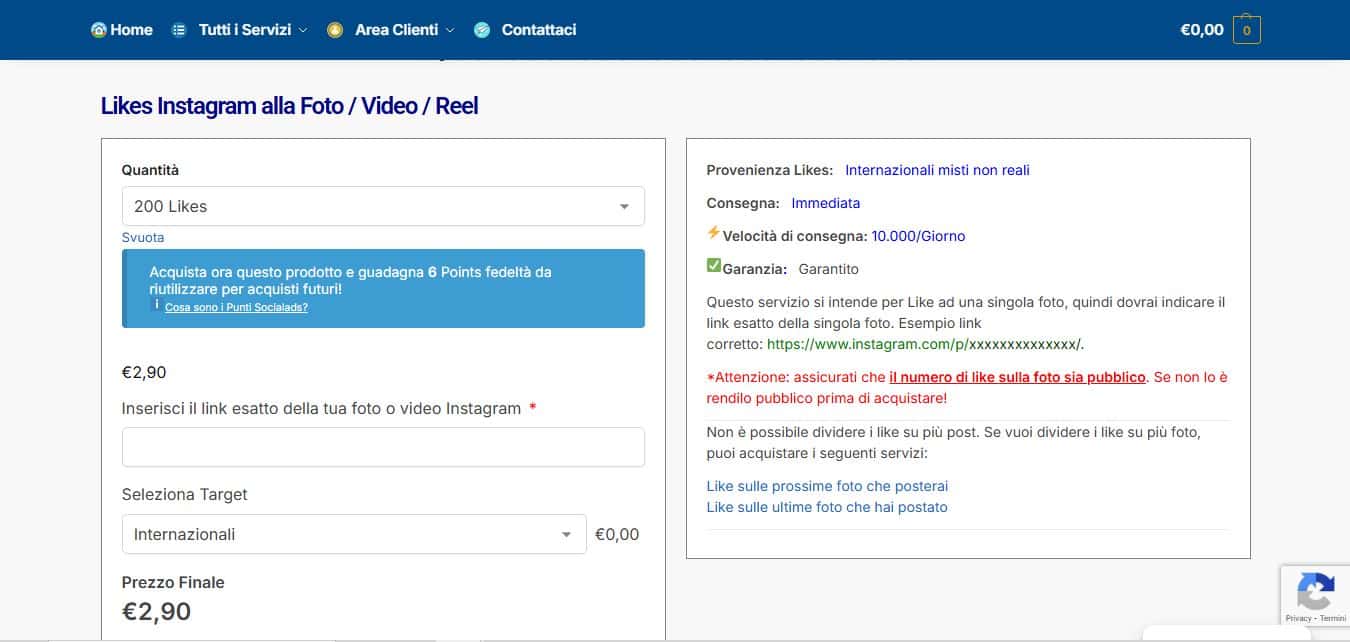Image resolution: width=1350 pixels, height=642 pixels.
Task: Click the Svuota link
Action: click(x=143, y=237)
